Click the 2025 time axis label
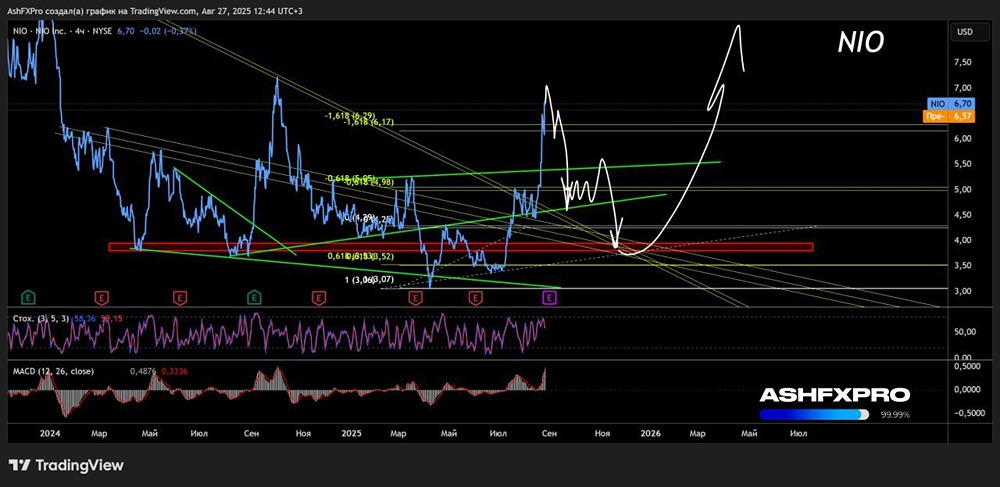Viewport: 1000px width, 487px height. pyautogui.click(x=351, y=433)
